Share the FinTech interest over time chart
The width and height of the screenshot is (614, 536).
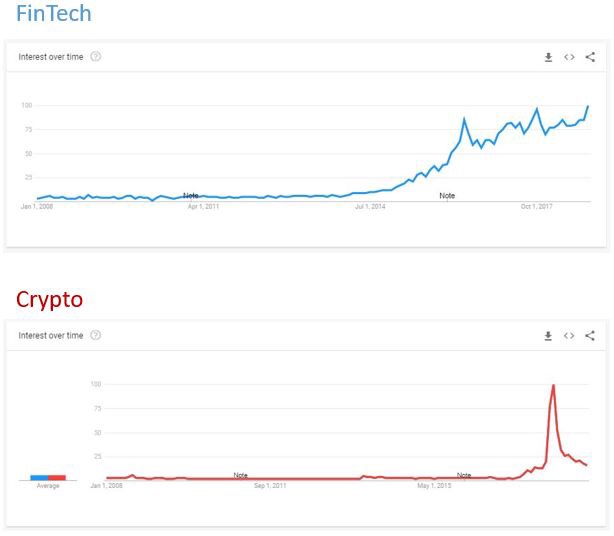(590, 57)
